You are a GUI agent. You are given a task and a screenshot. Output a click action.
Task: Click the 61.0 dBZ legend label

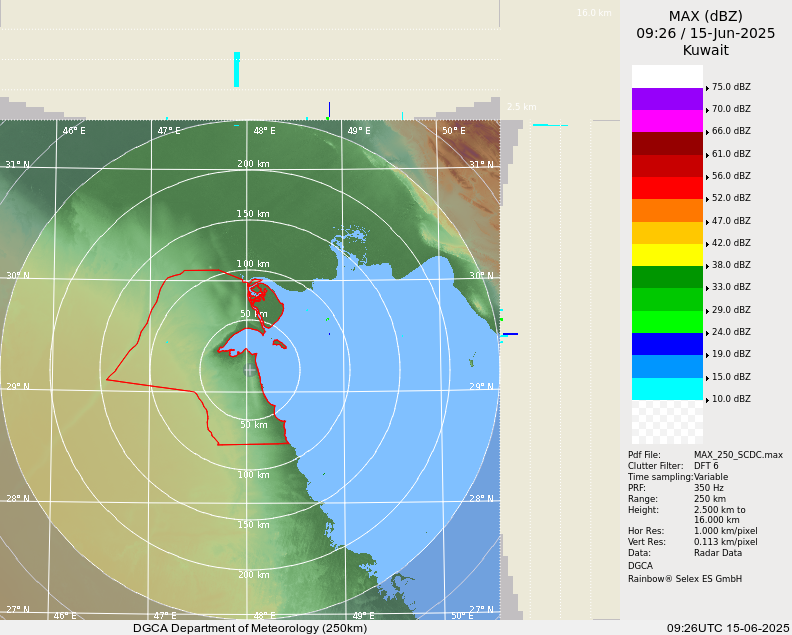731,154
